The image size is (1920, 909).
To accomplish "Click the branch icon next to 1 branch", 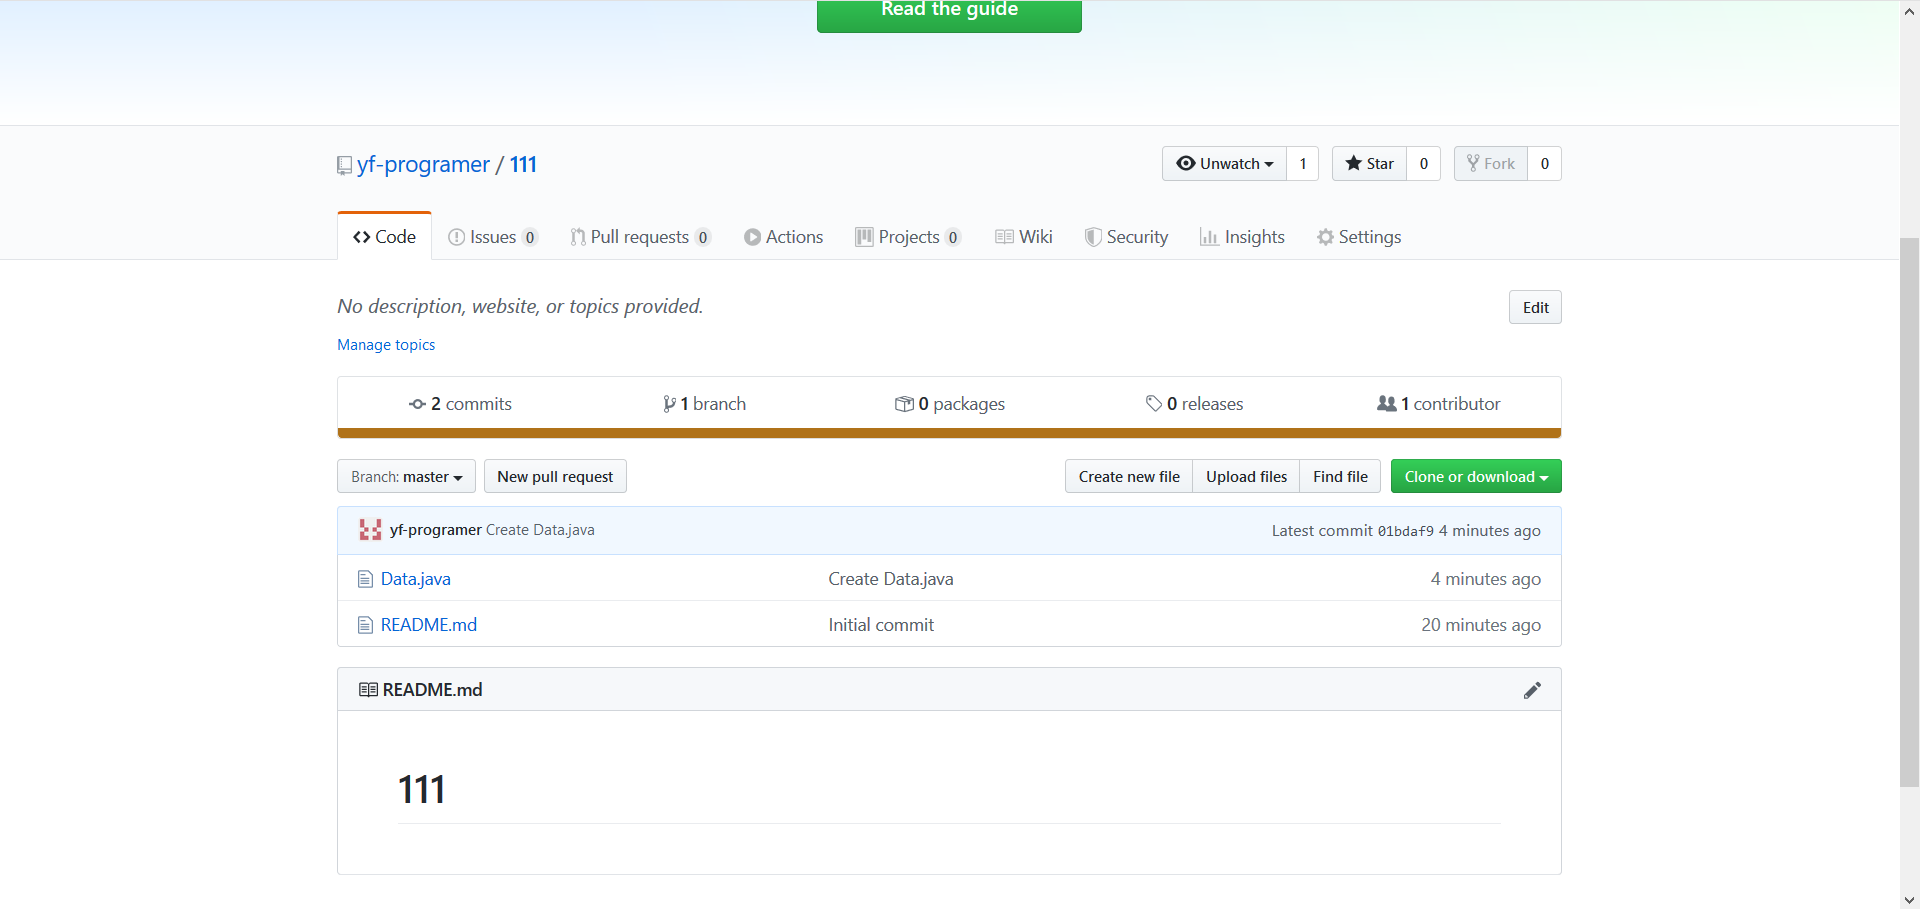I will tap(670, 403).
